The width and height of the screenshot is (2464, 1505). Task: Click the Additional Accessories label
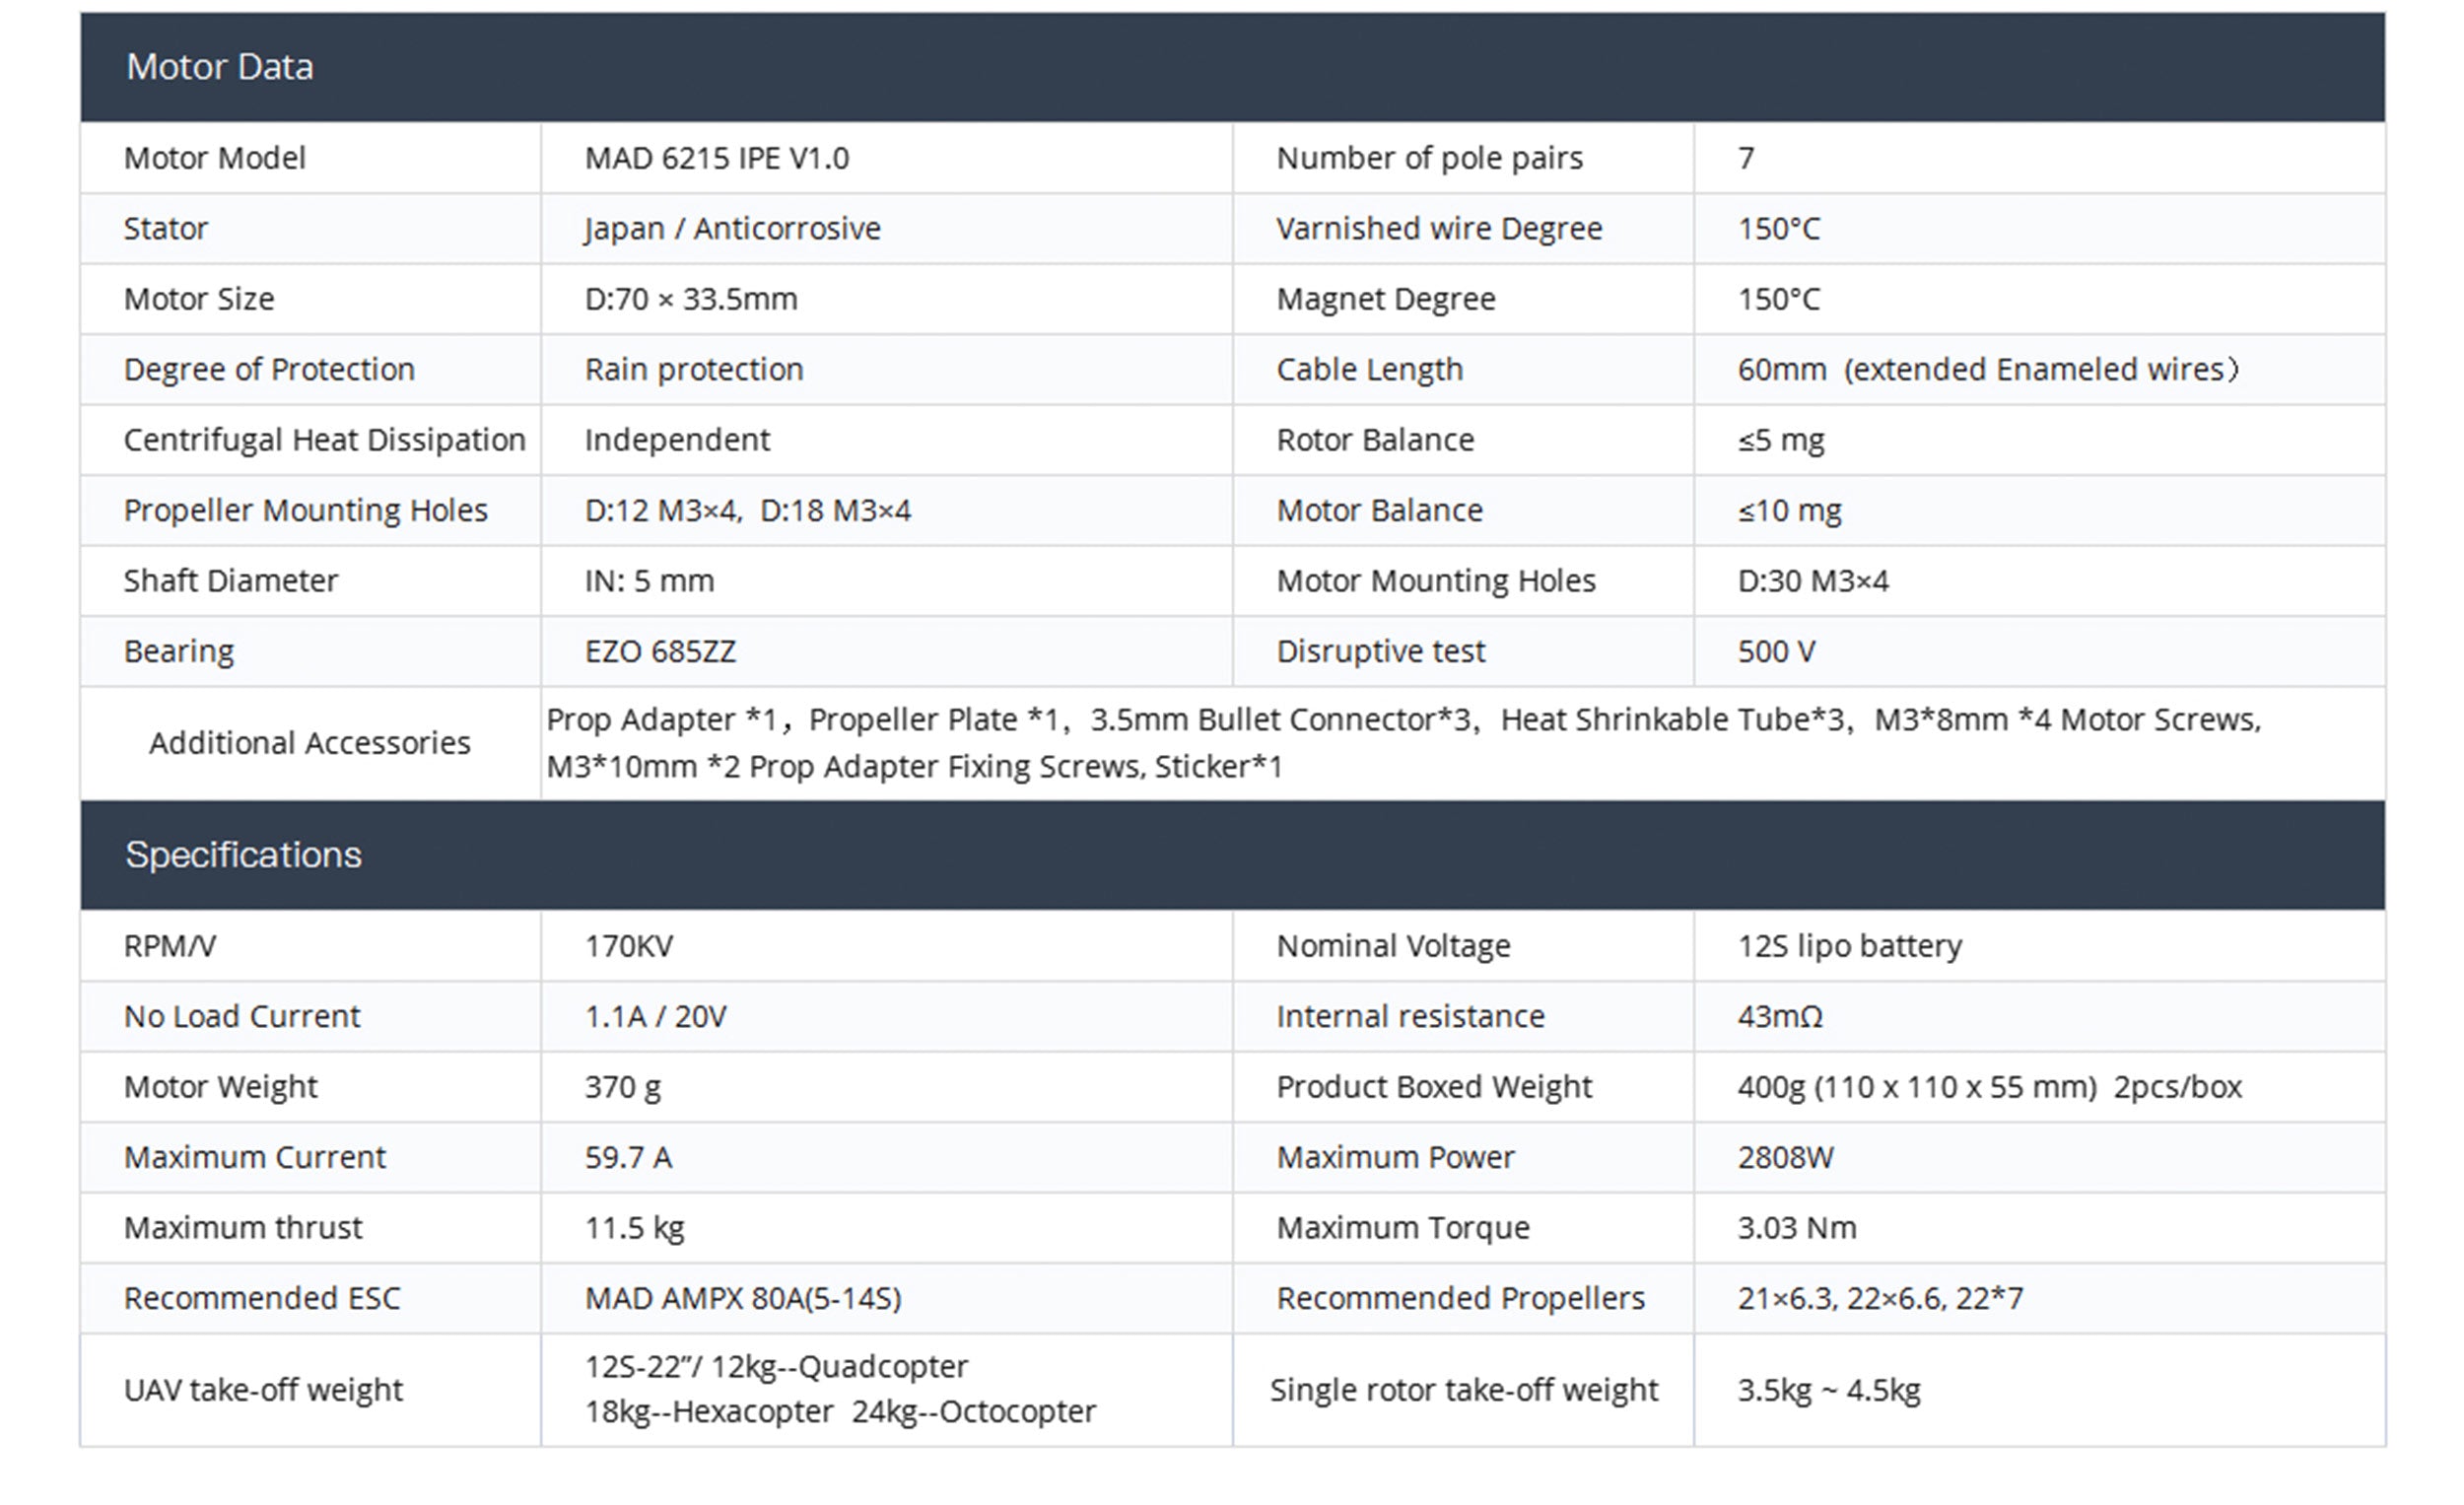click(309, 743)
